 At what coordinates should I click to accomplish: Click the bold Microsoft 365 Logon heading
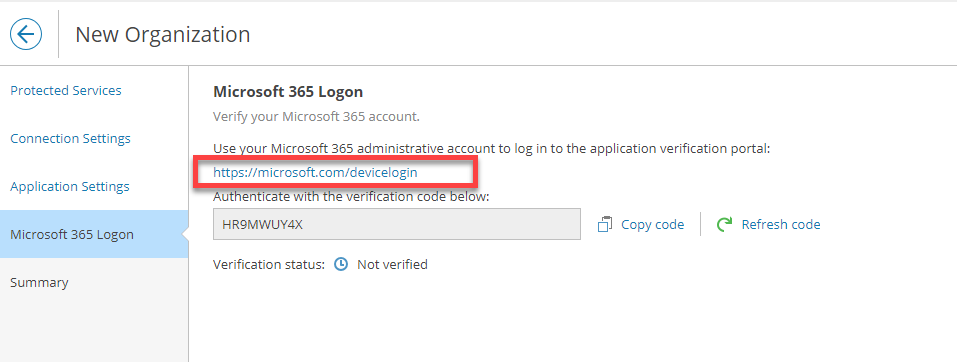point(288,92)
